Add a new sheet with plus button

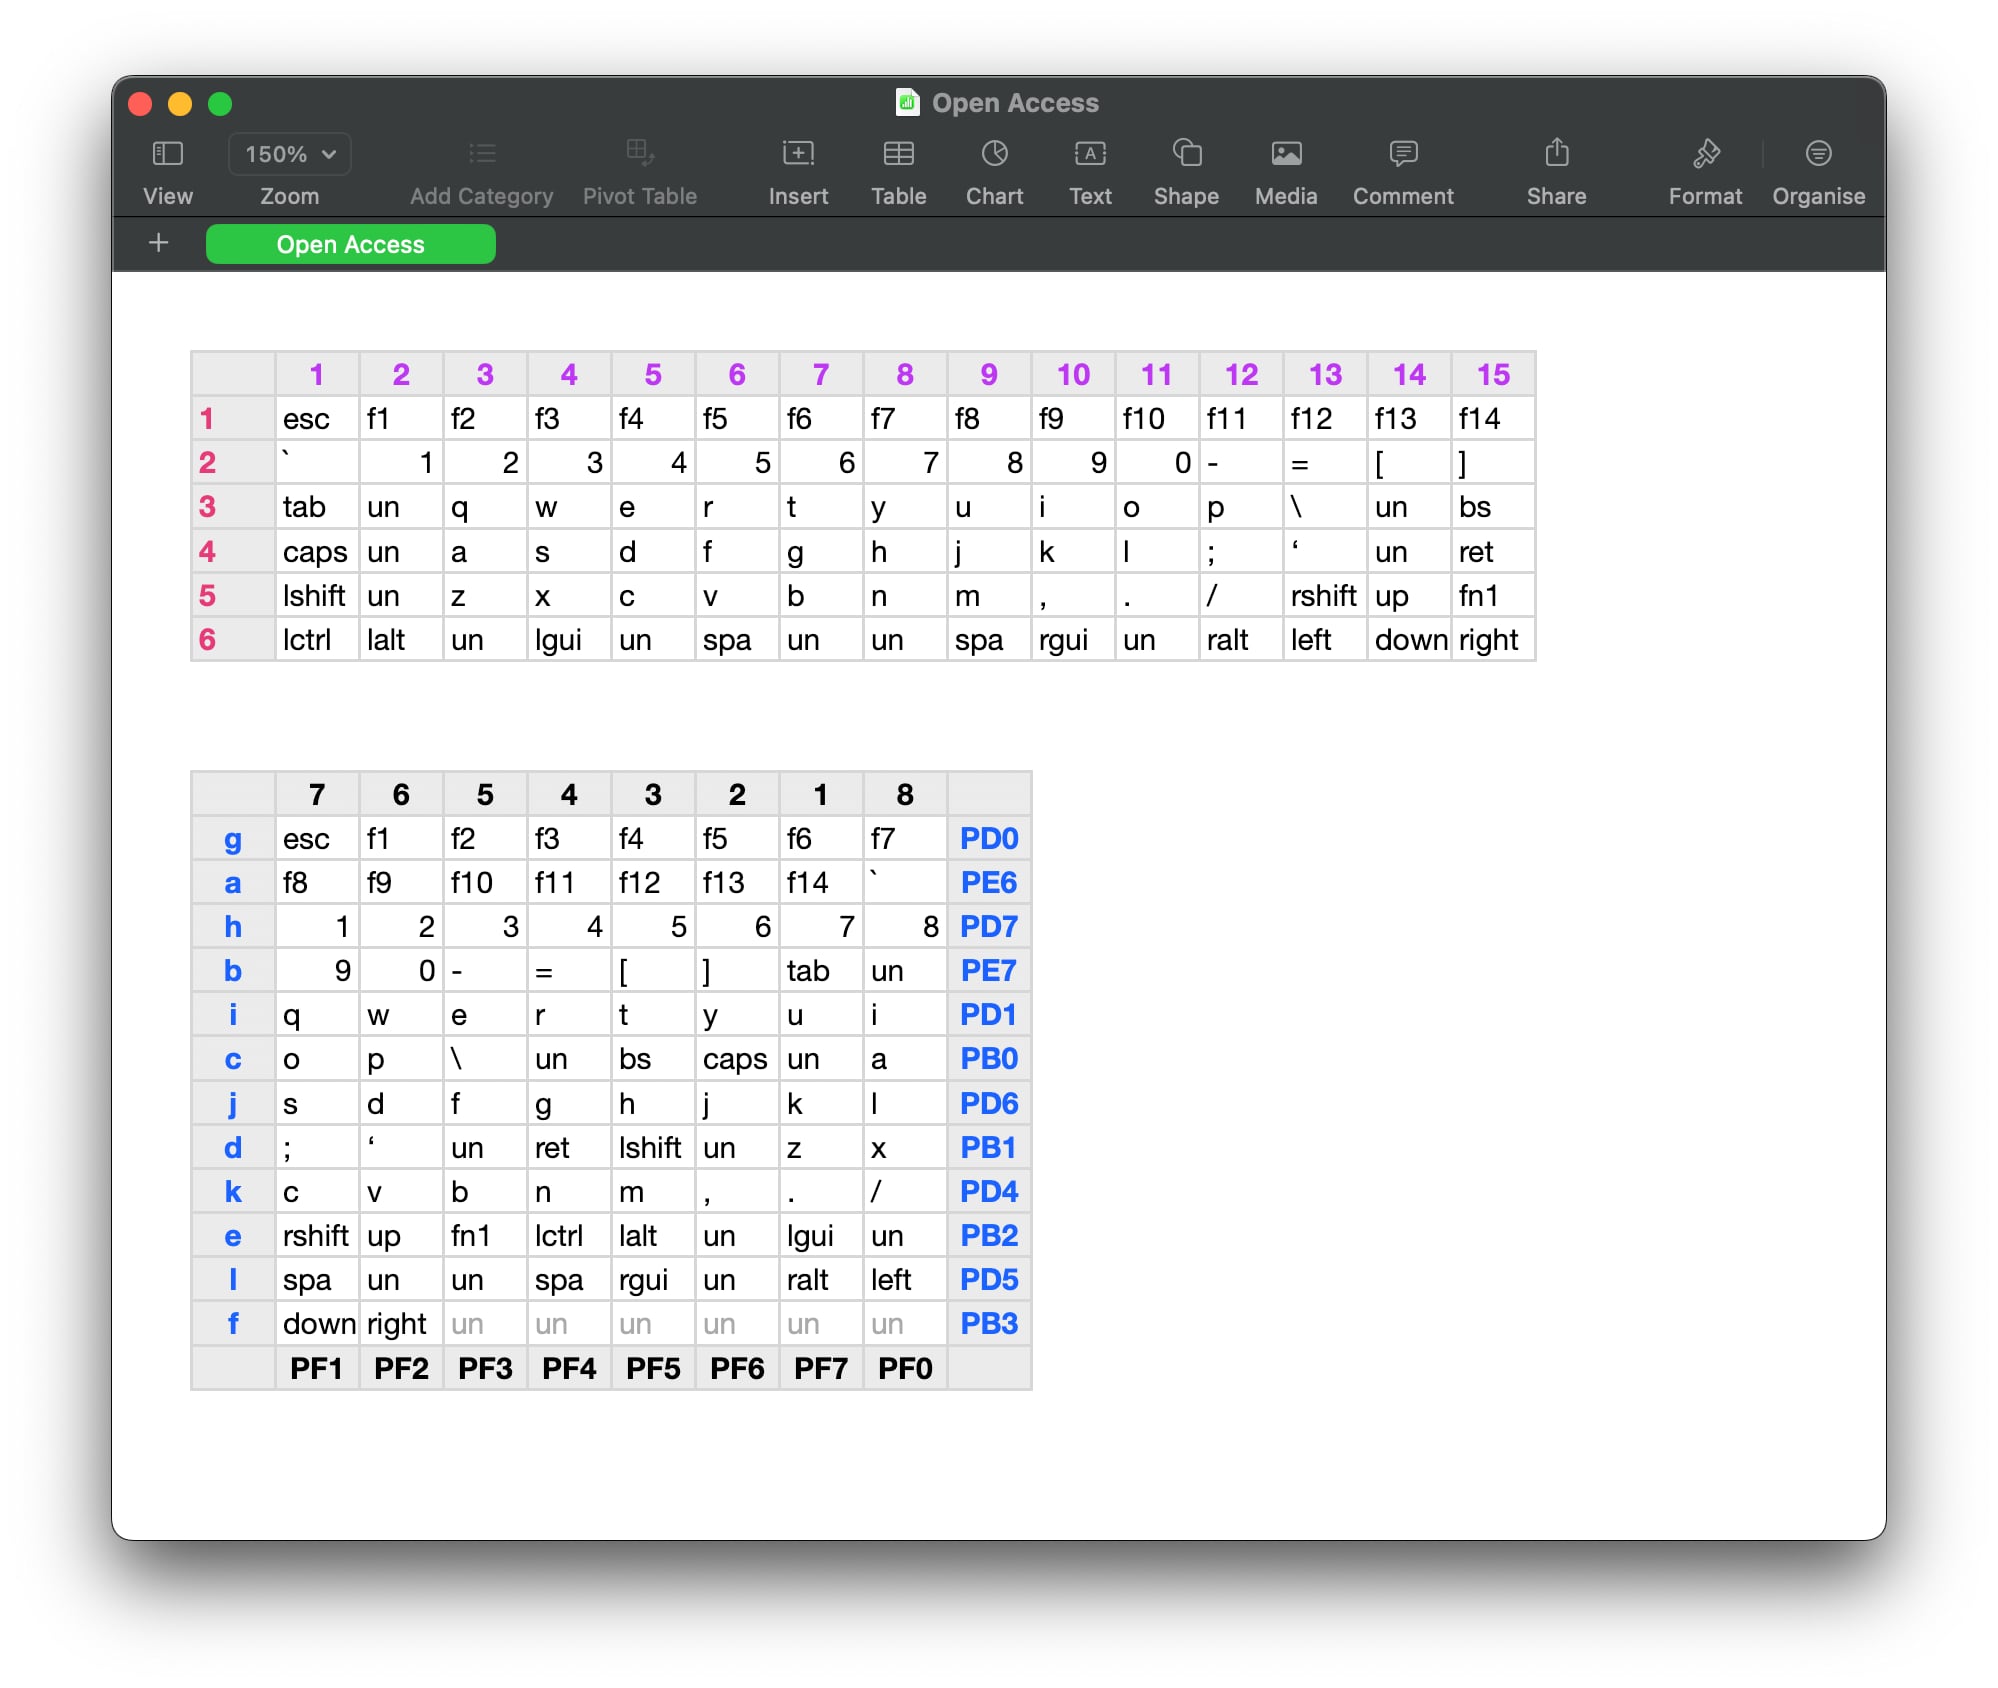coord(158,243)
